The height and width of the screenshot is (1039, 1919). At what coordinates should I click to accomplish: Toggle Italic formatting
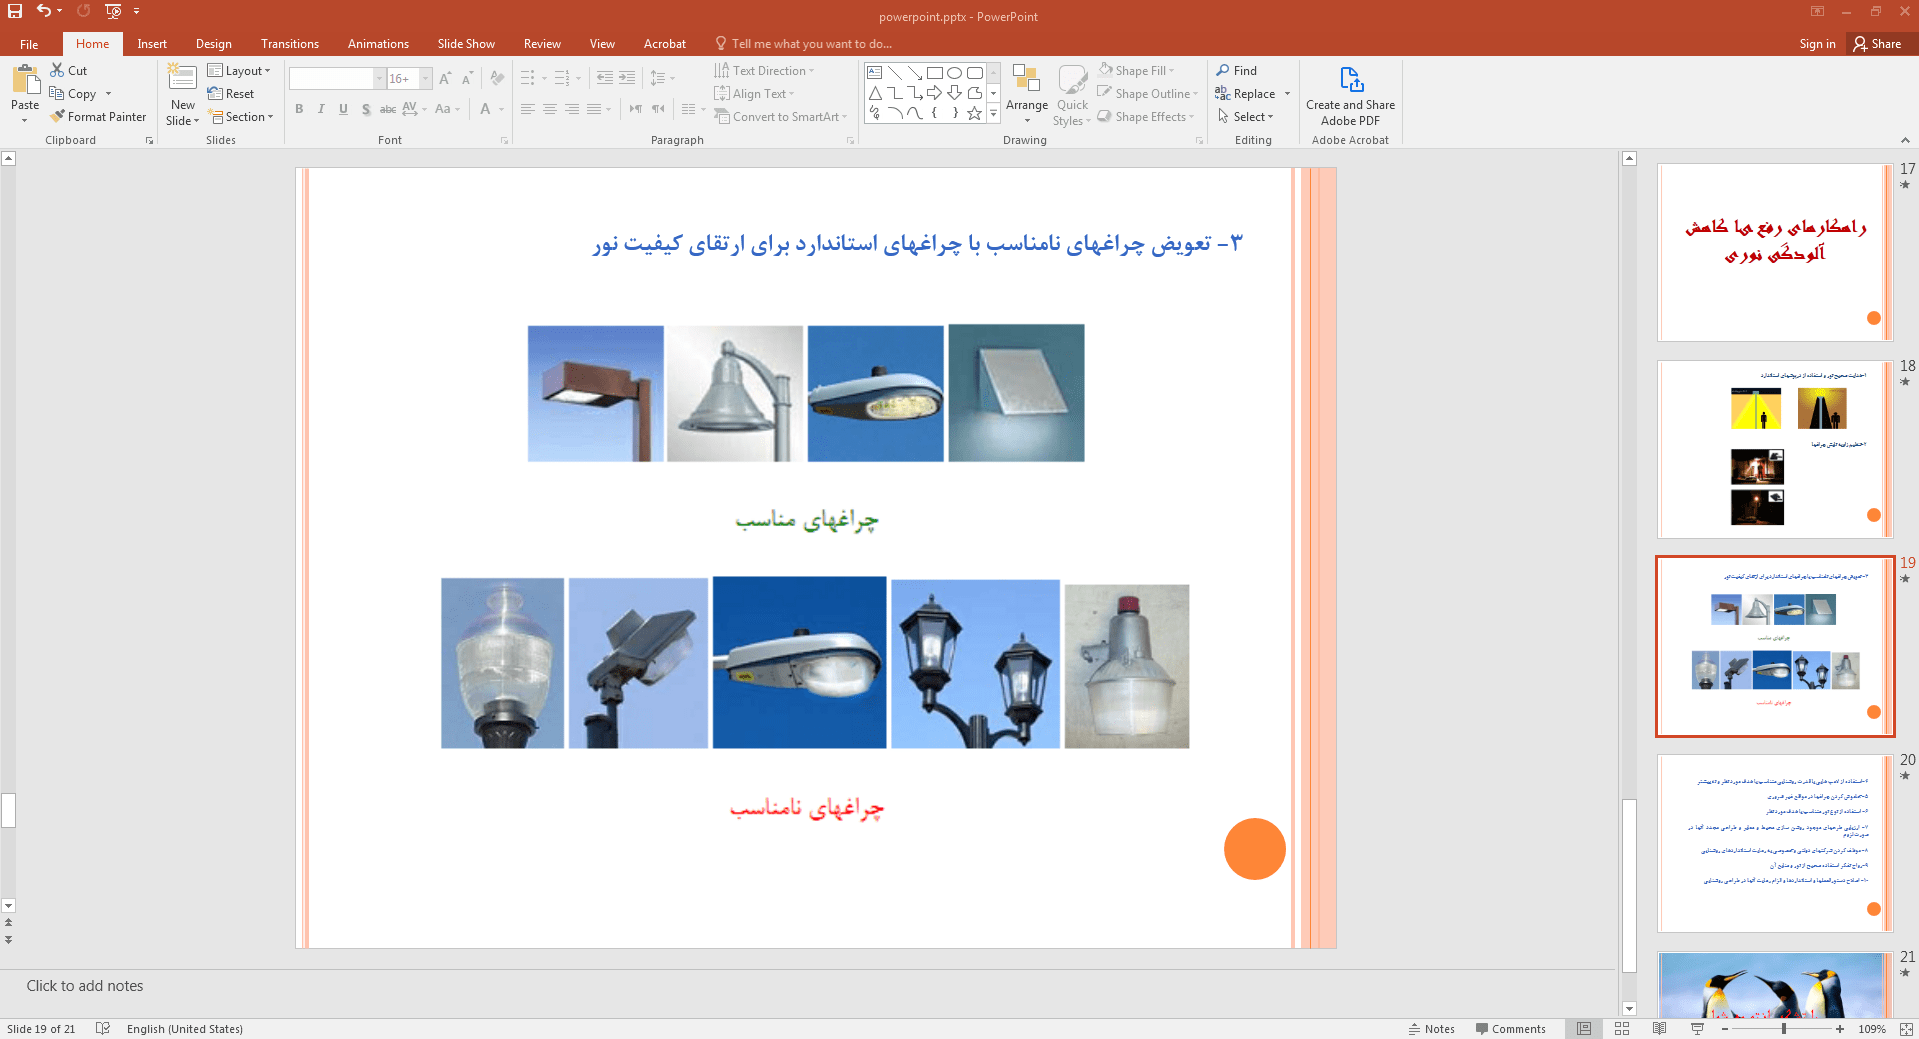[321, 109]
